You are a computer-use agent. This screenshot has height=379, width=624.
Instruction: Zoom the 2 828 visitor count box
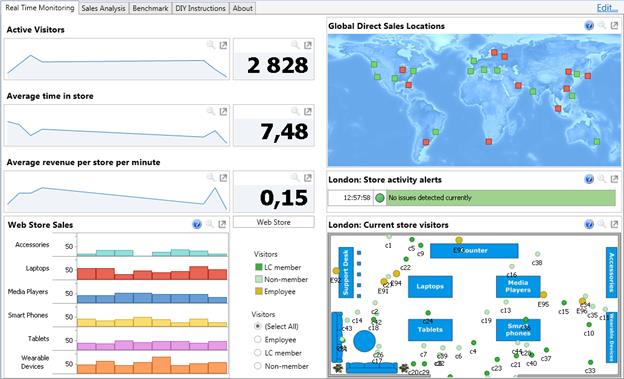click(x=295, y=45)
